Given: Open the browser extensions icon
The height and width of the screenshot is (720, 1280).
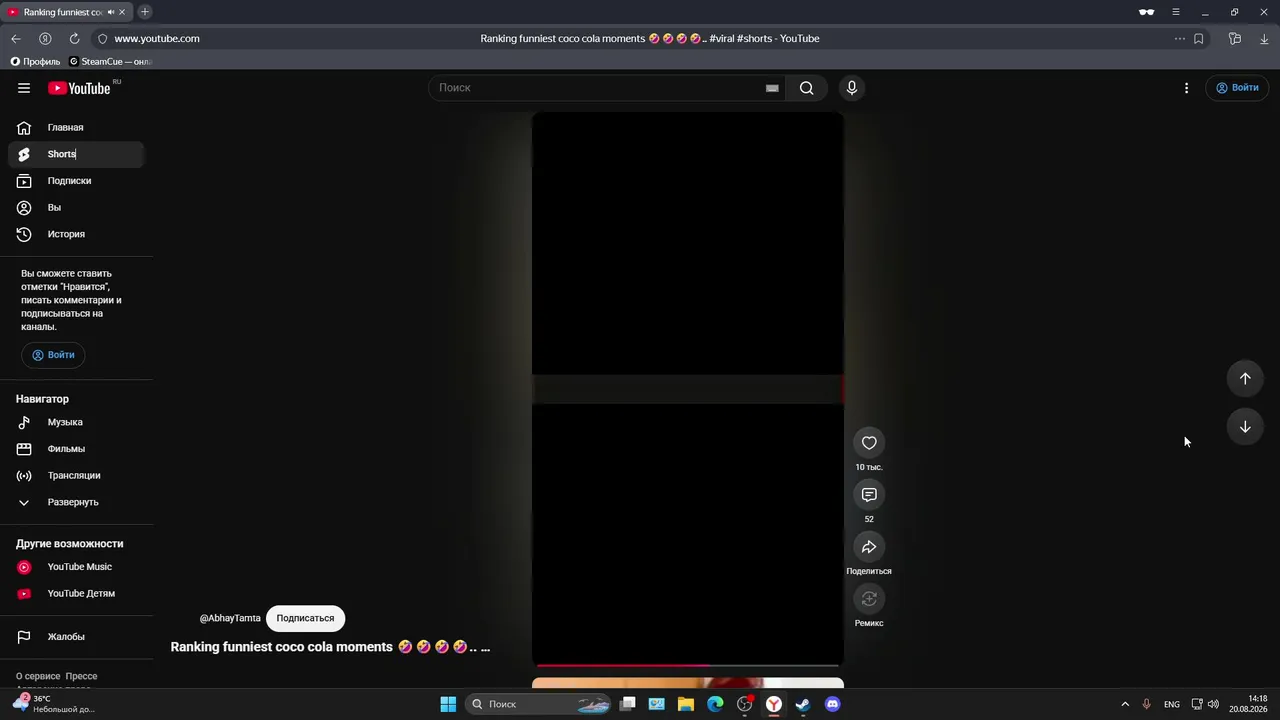Looking at the screenshot, I should click(x=1235, y=38).
